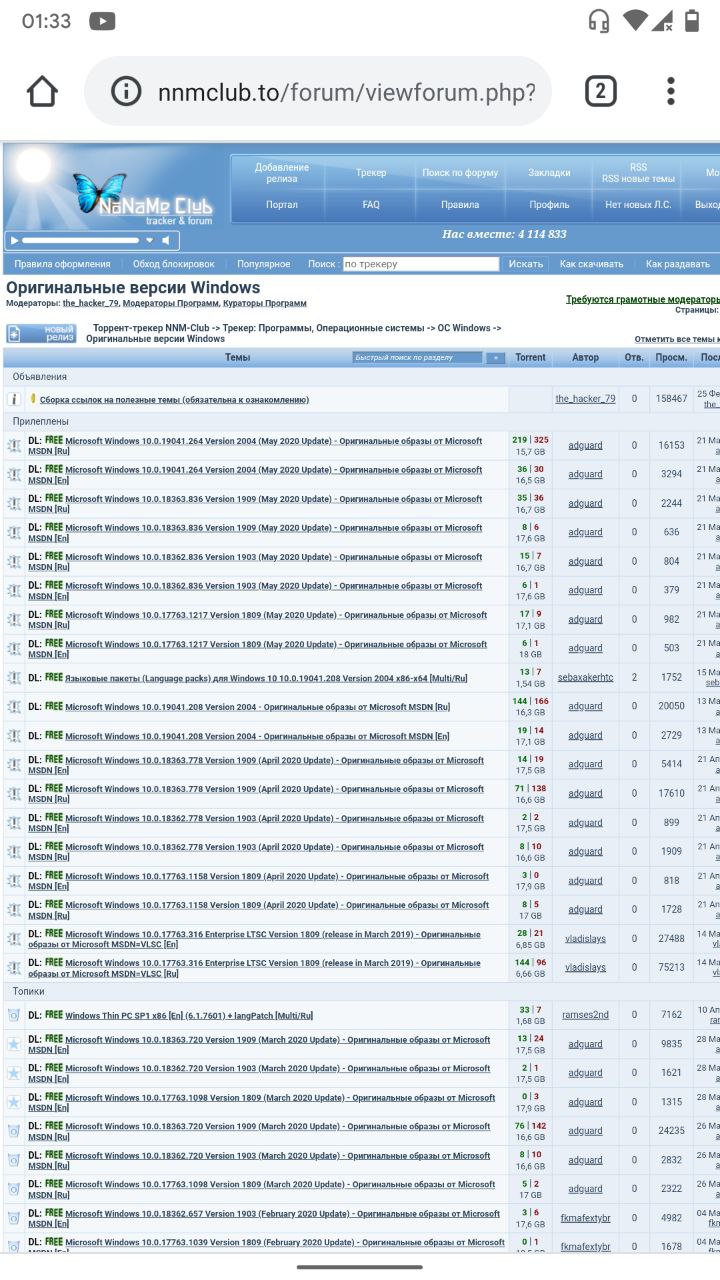Click pinned icon for vladislays LTSC 27488 row
Viewport: 720px width, 1280px height.
click(x=13, y=939)
